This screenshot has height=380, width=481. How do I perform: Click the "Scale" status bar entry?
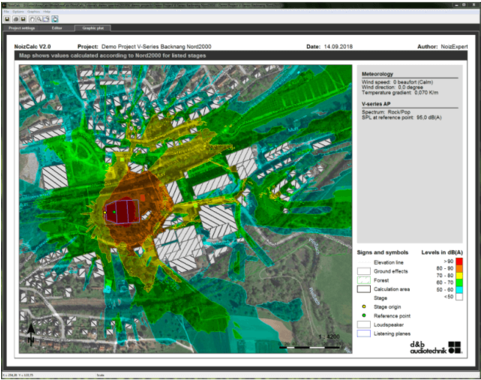(100, 375)
